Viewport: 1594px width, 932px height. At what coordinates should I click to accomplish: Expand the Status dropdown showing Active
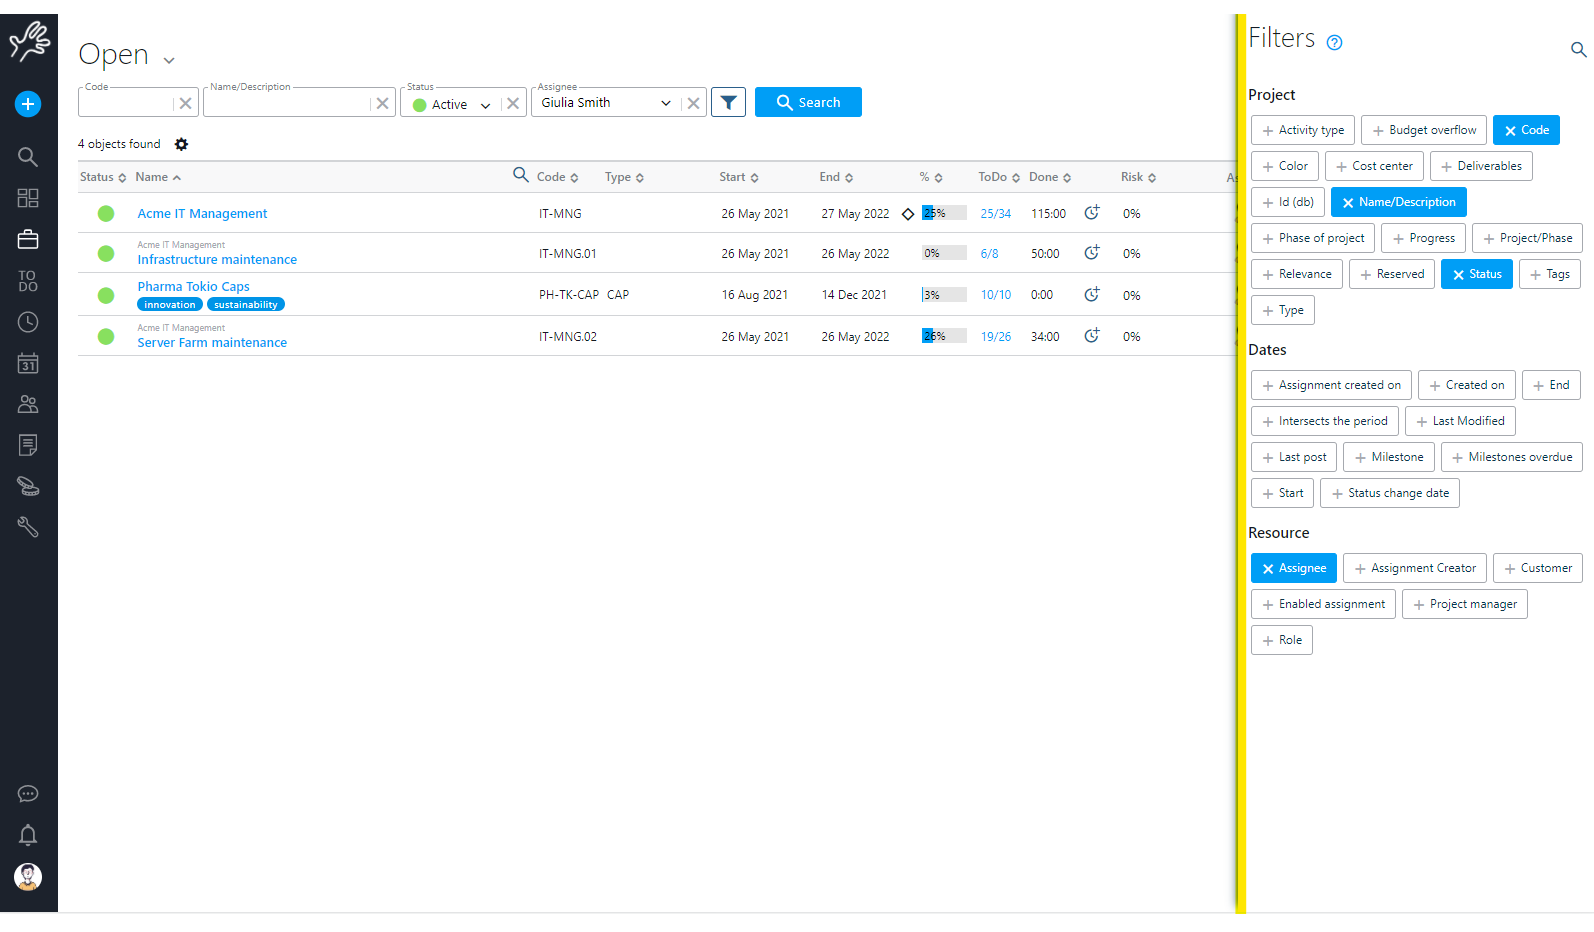coord(485,105)
